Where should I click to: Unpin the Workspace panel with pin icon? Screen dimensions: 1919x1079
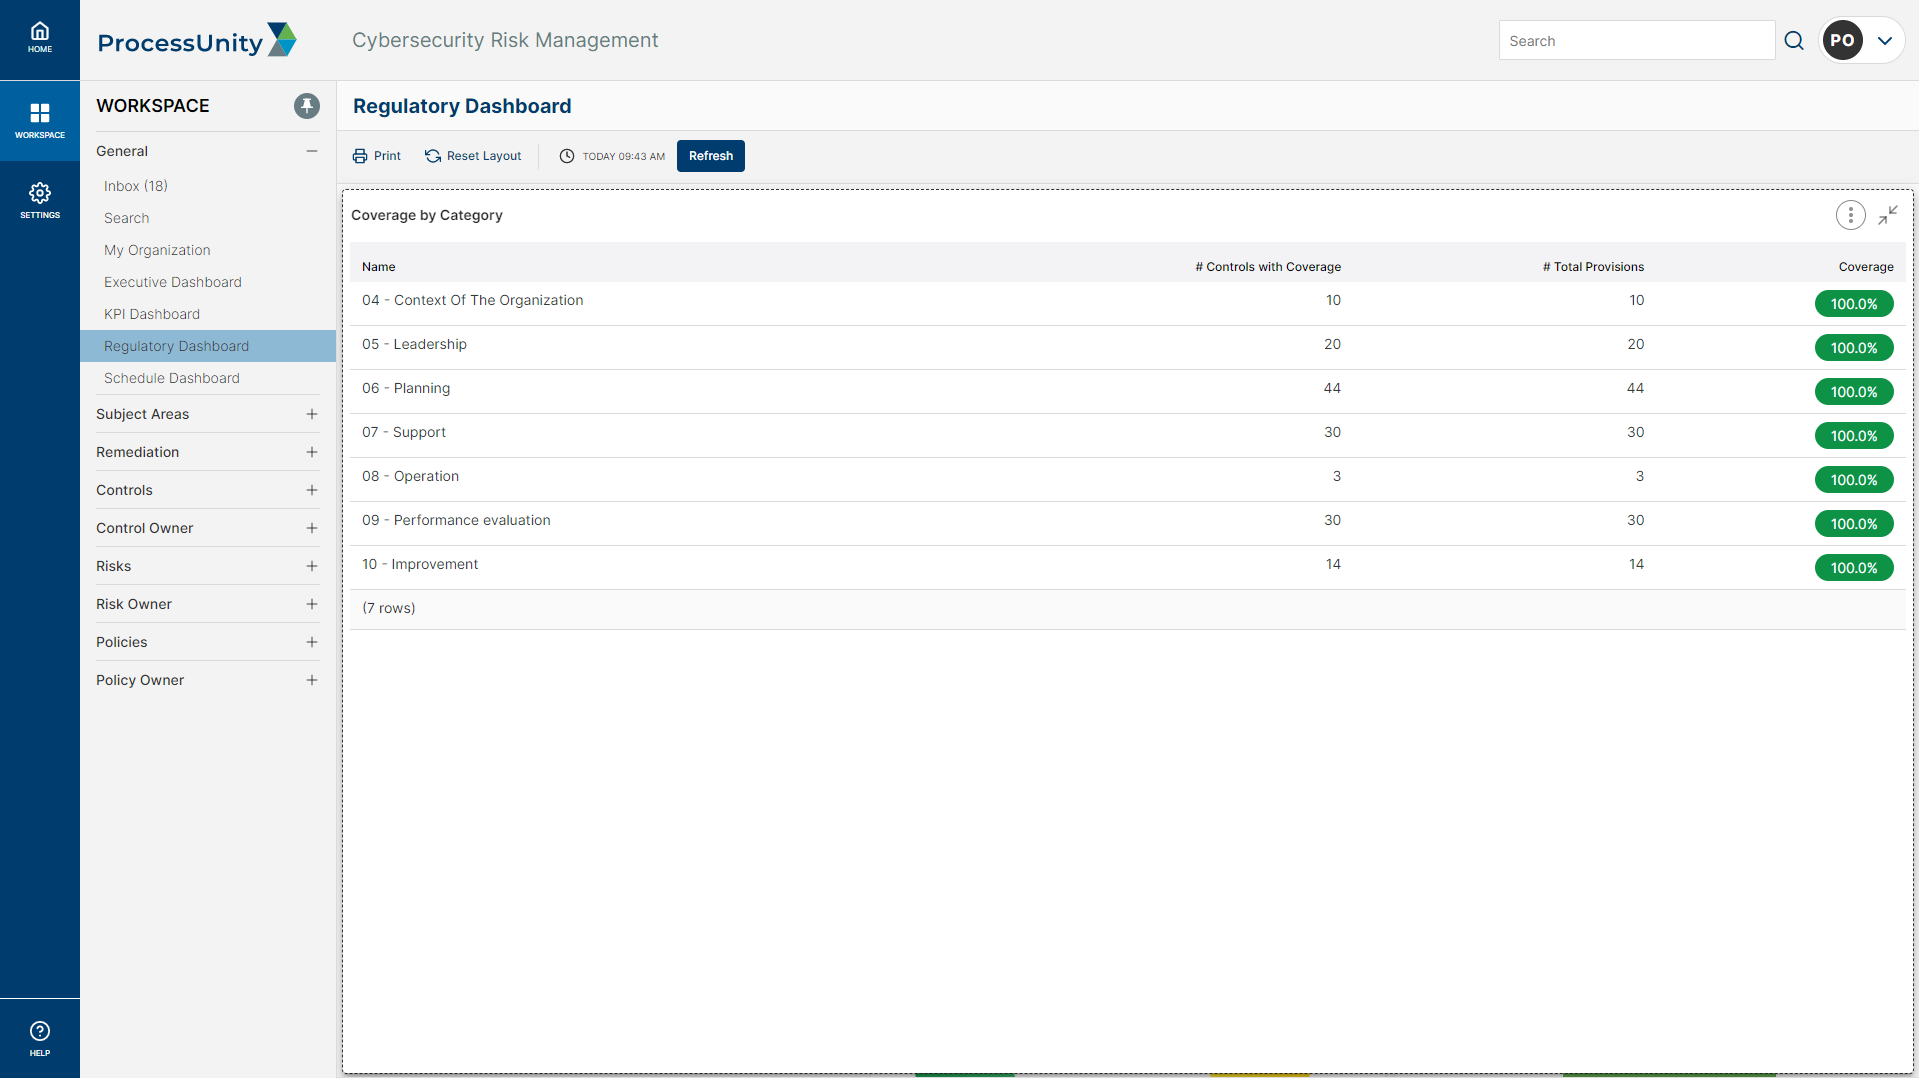pos(307,106)
